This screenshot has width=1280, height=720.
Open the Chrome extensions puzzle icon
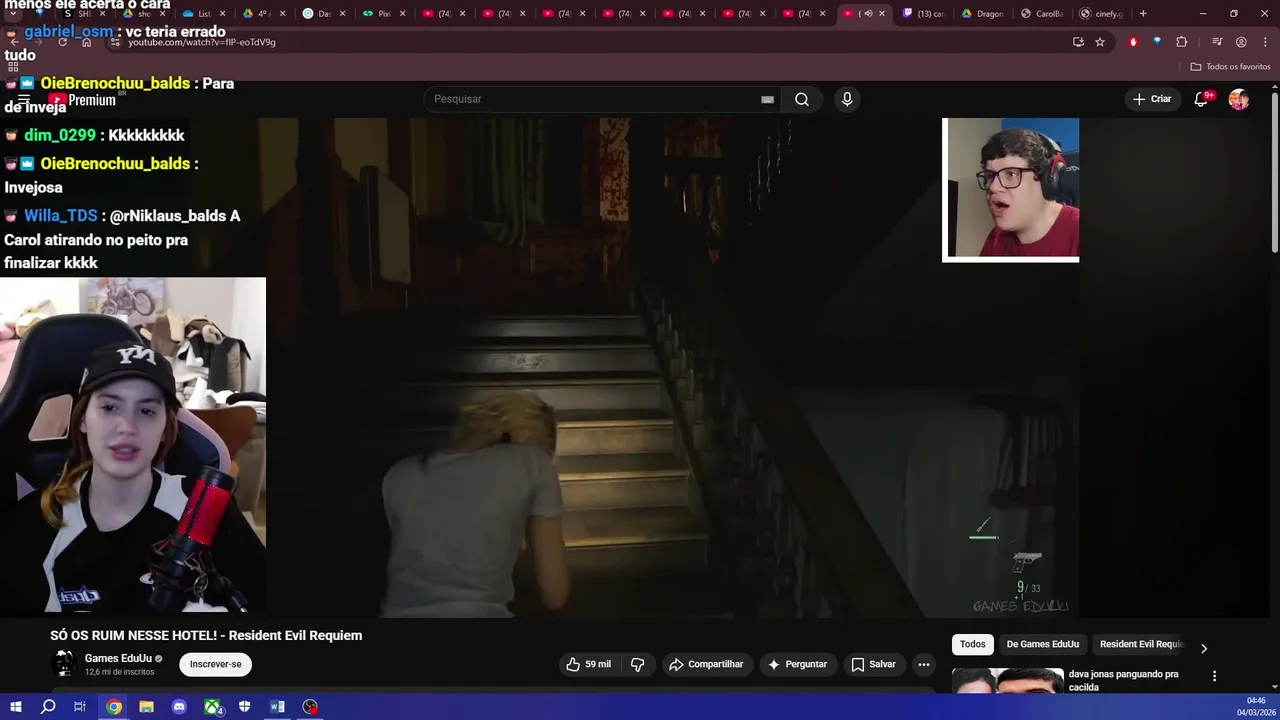1182,42
